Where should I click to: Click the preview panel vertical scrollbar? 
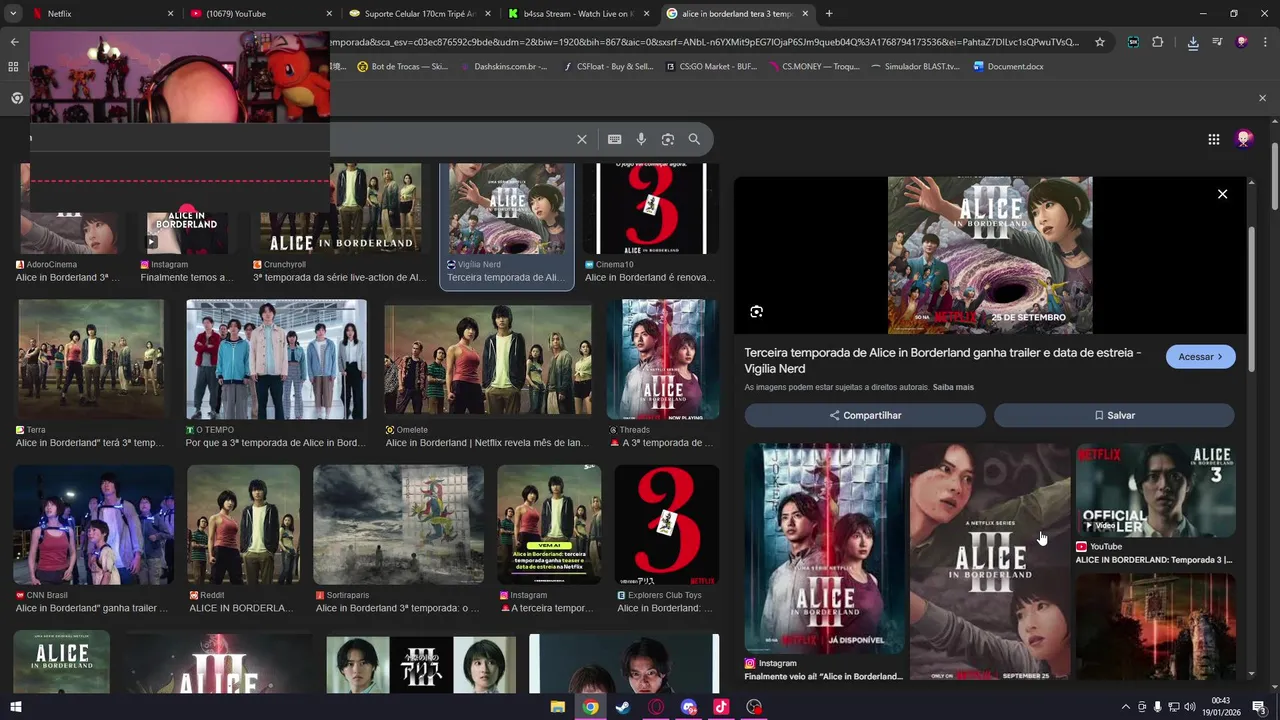[1251, 300]
